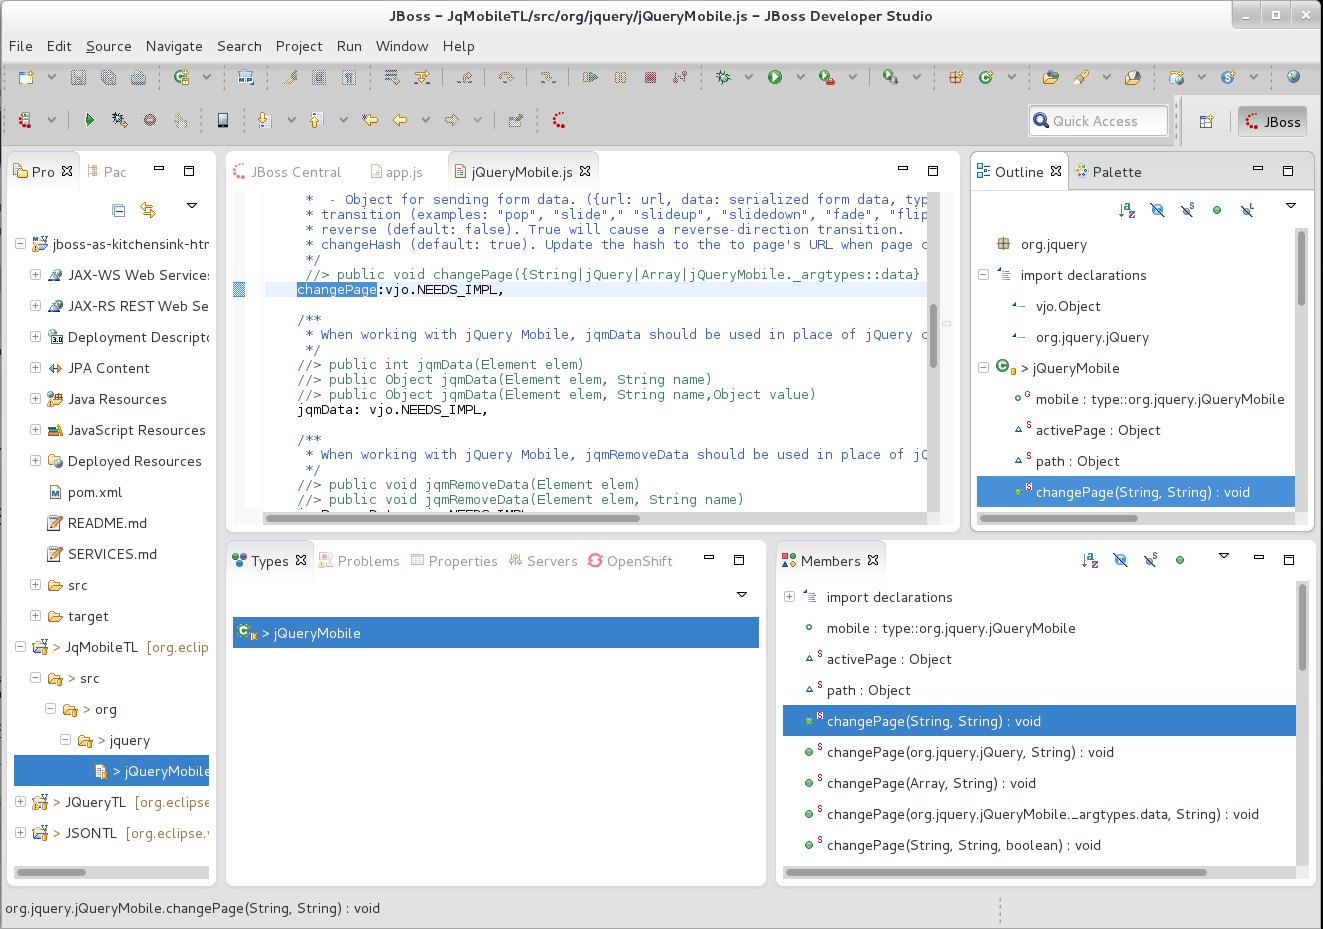Viewport: 1323px width, 929px height.
Task: Expand the JSONTL project node
Action: tap(20, 832)
